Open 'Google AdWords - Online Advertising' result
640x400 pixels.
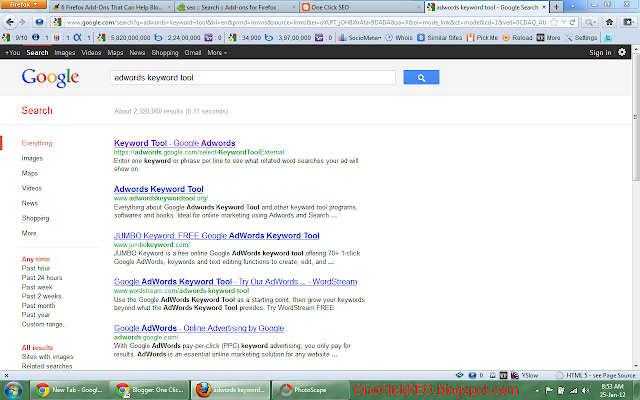point(199,328)
